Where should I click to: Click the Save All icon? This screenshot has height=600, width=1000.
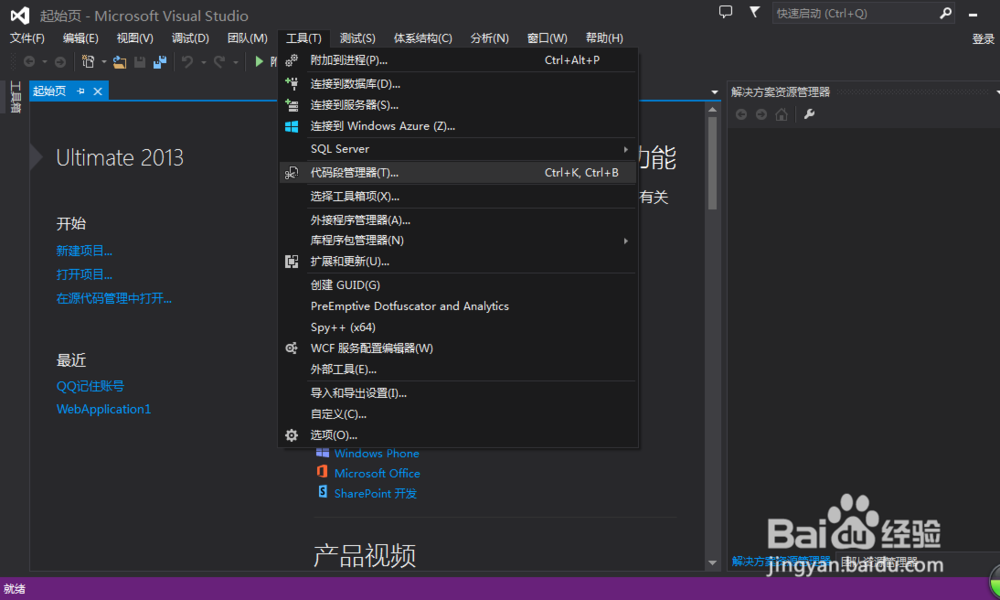[x=159, y=62]
